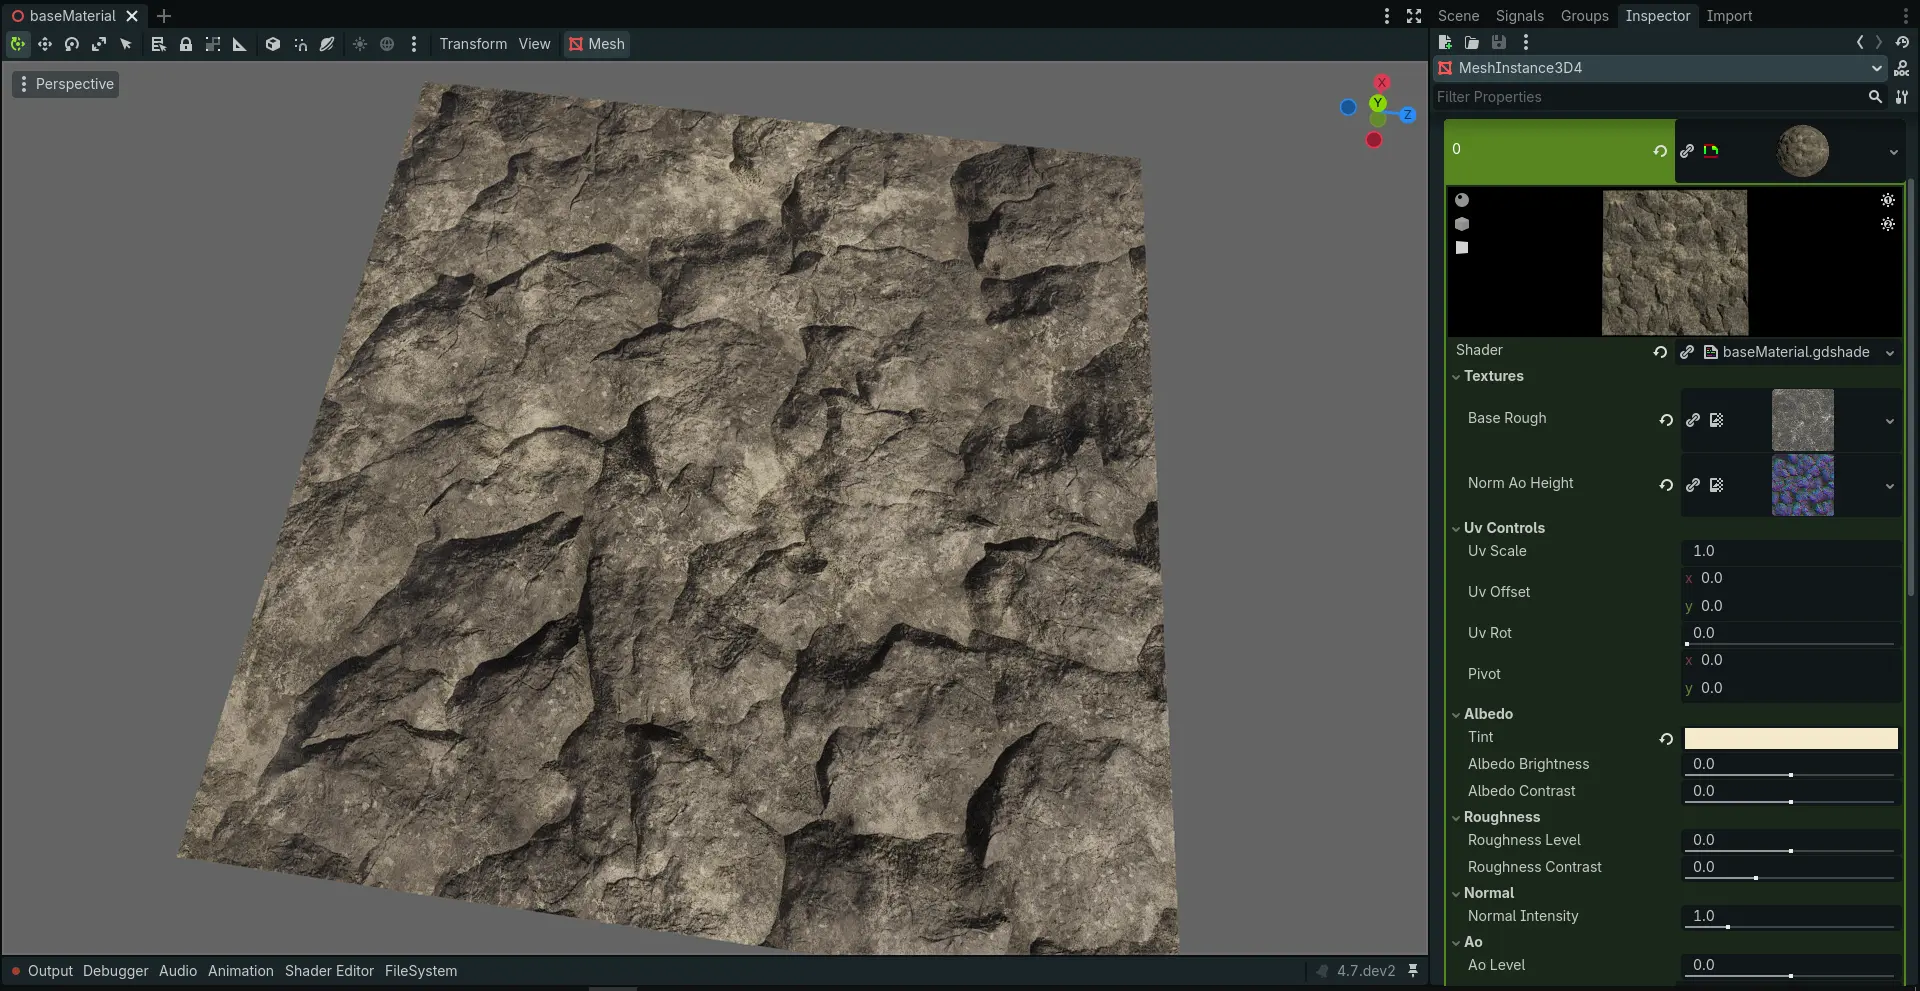Toggle local space cube mode
The image size is (1920, 991).
(x=273, y=44)
